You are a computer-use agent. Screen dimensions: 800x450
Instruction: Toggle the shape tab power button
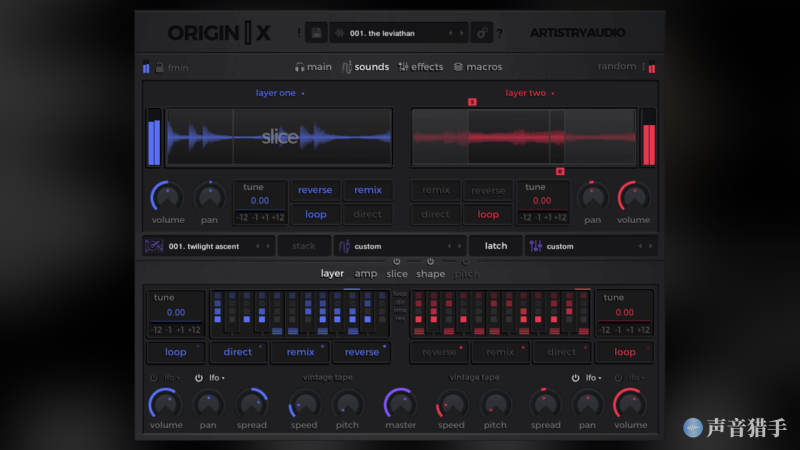point(430,261)
